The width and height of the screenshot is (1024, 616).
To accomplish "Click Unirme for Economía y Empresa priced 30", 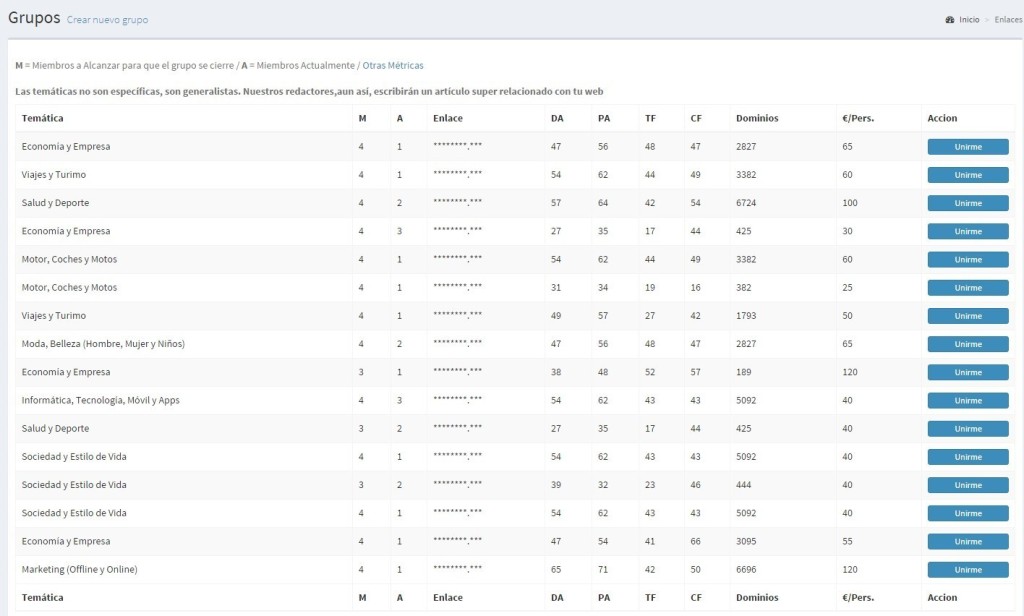I will click(x=968, y=231).
